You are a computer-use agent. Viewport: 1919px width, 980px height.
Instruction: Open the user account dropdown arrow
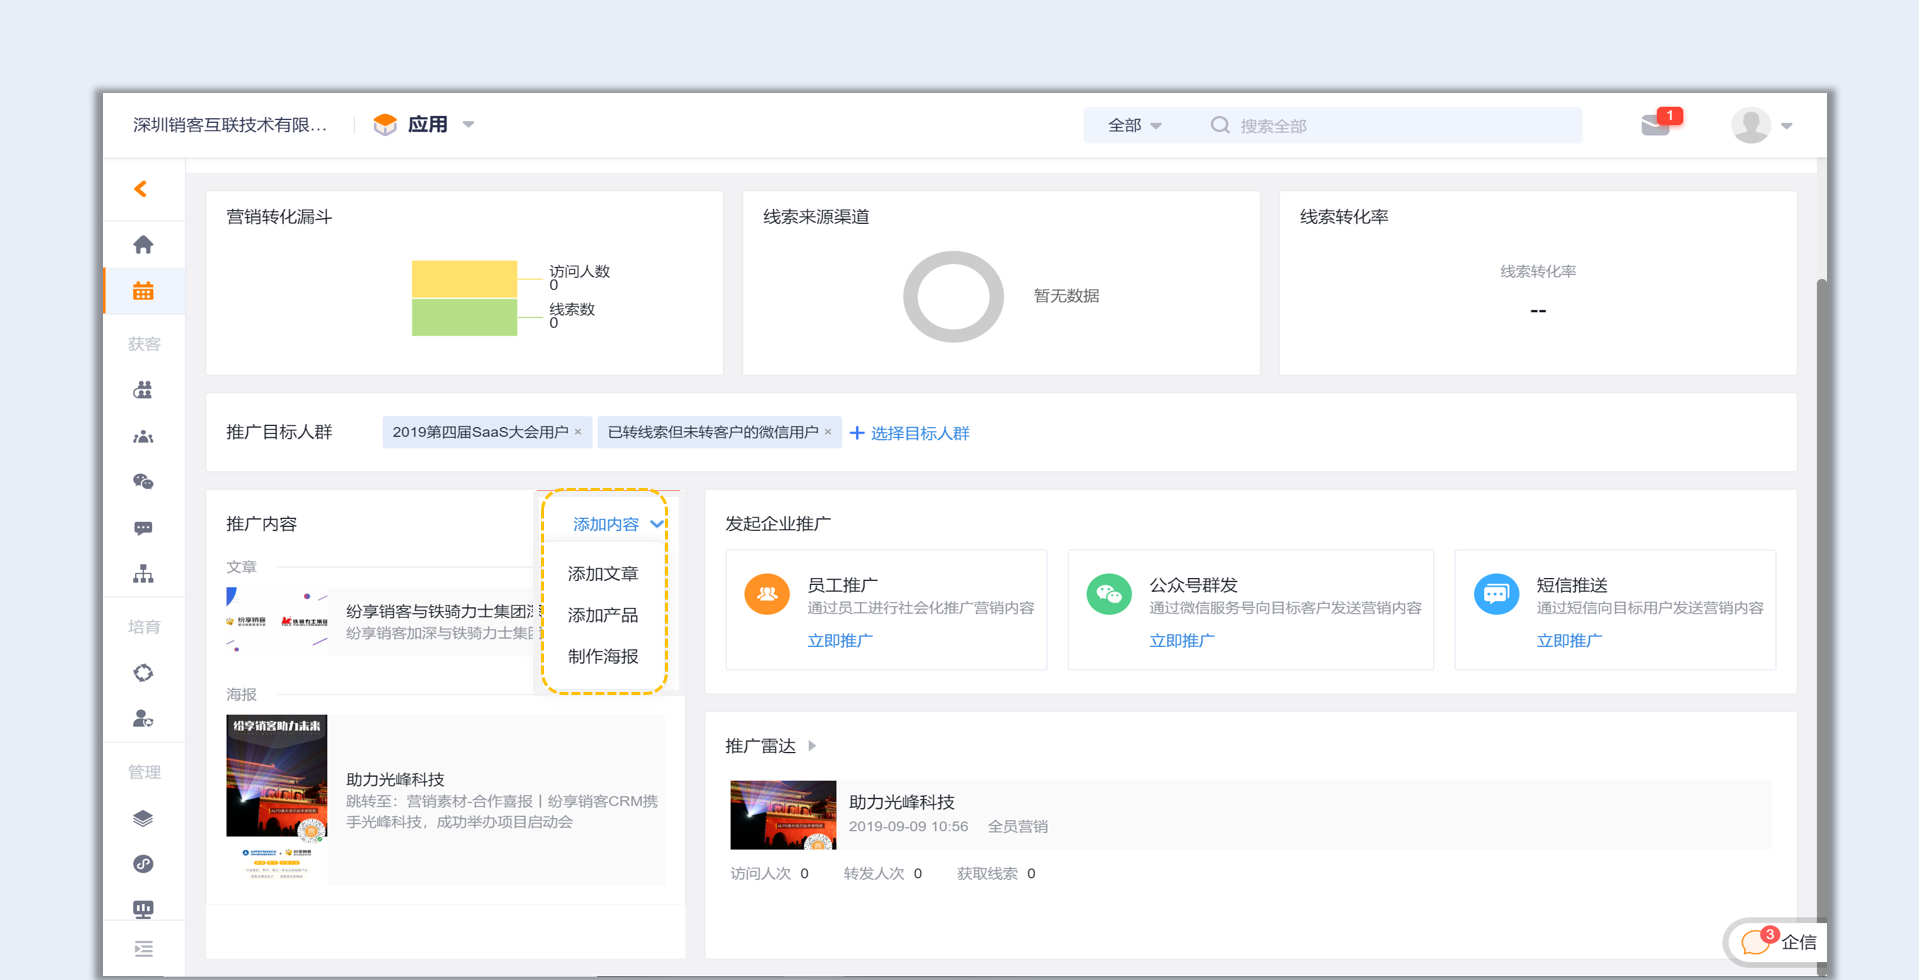[x=1787, y=126]
